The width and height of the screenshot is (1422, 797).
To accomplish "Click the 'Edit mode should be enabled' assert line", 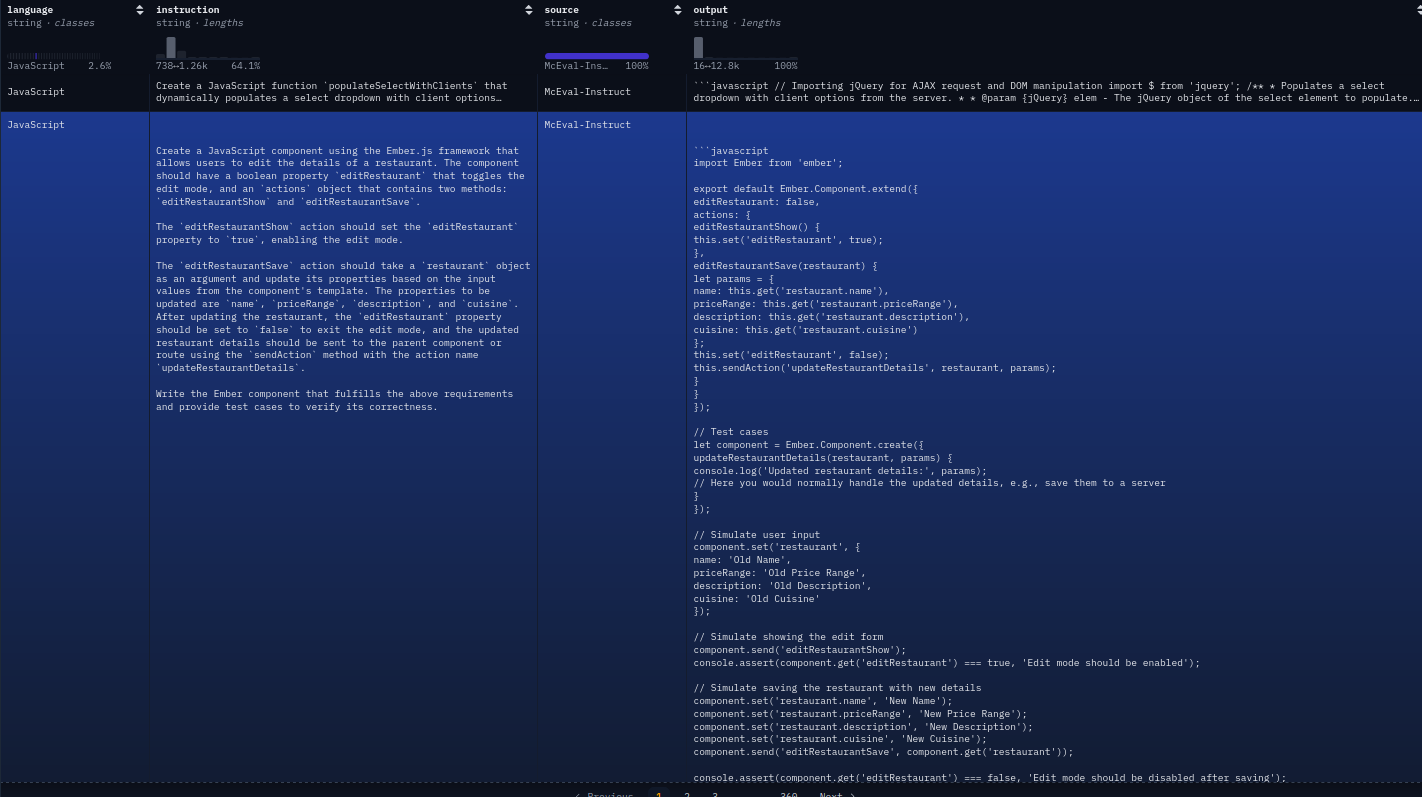I will click(946, 663).
